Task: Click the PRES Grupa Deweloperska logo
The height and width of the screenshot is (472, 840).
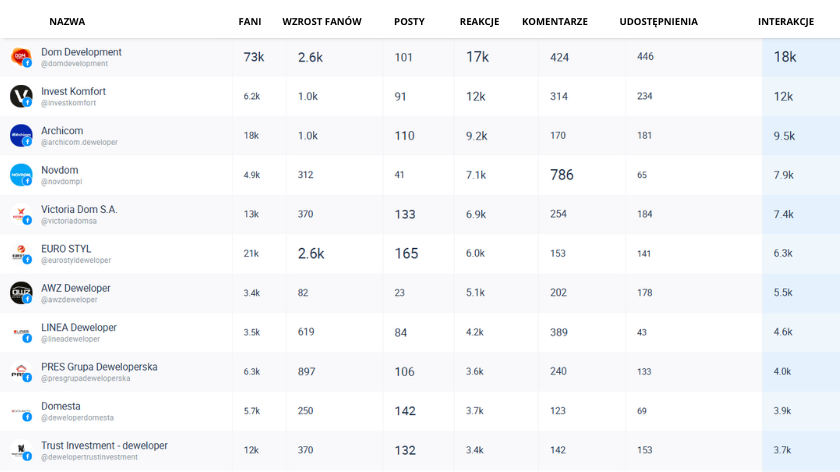Action: (x=21, y=371)
